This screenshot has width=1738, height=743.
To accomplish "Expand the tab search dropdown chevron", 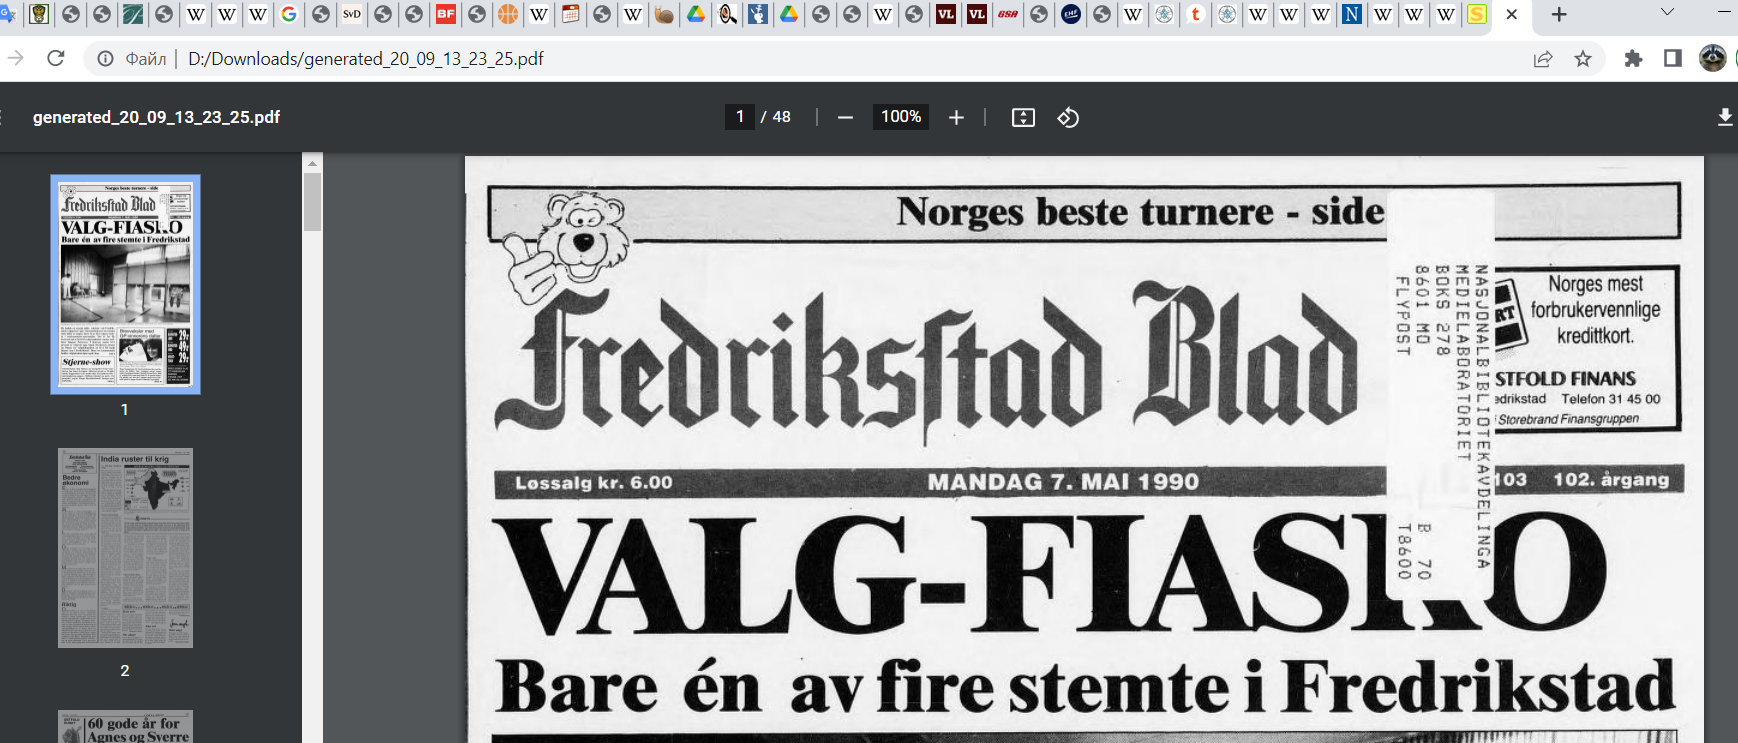I will click(1666, 13).
